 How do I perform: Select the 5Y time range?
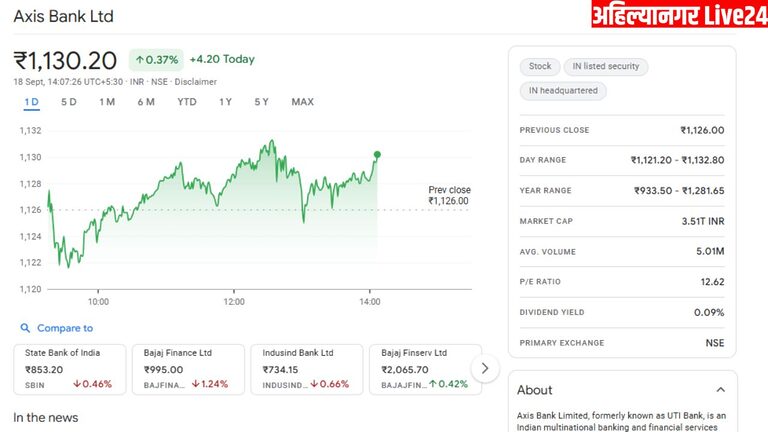click(261, 102)
